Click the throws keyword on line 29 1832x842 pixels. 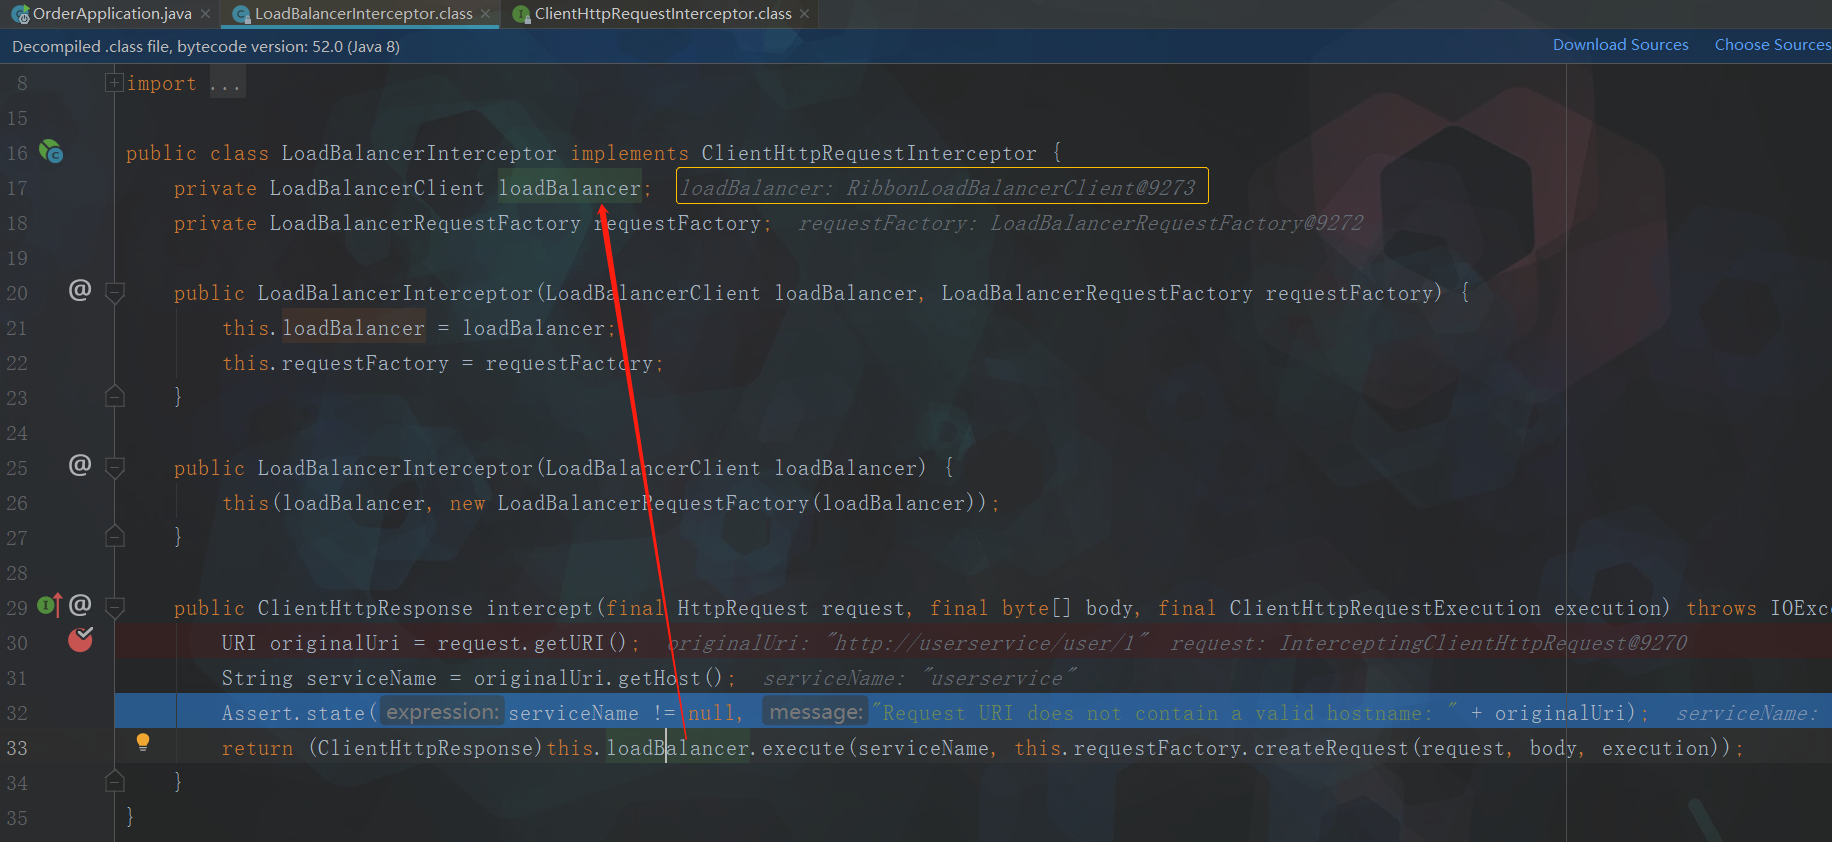click(1721, 608)
